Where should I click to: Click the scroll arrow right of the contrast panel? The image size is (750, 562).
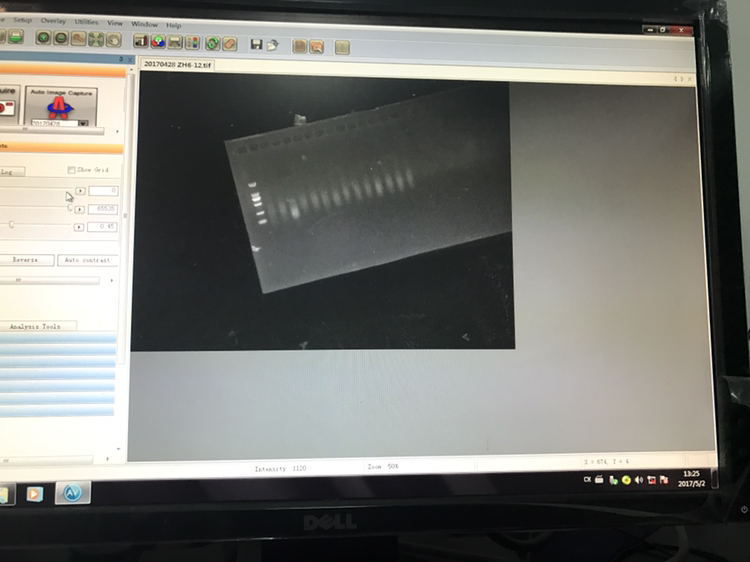pos(111,280)
